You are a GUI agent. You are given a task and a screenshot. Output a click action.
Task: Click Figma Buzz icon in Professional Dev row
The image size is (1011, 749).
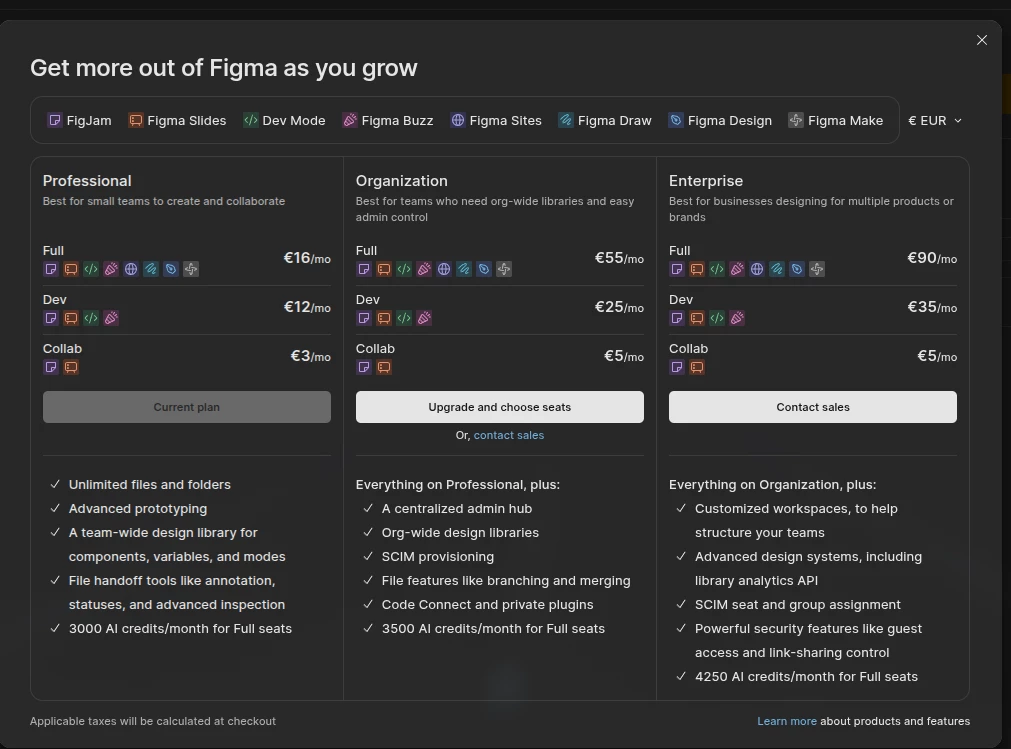click(111, 318)
